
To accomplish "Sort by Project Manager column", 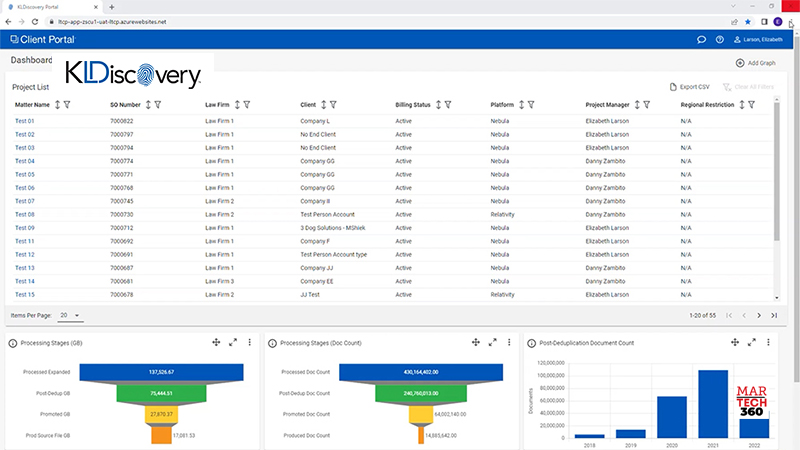I will coord(637,105).
